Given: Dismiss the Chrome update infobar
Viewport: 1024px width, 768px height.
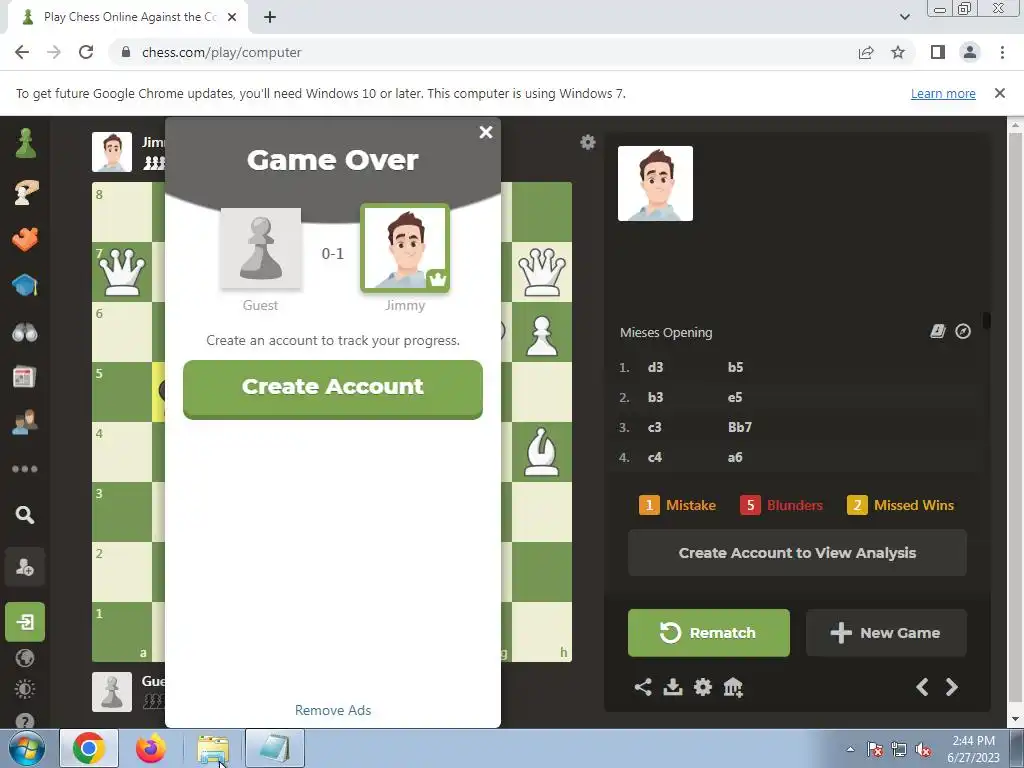Looking at the screenshot, I should (999, 93).
